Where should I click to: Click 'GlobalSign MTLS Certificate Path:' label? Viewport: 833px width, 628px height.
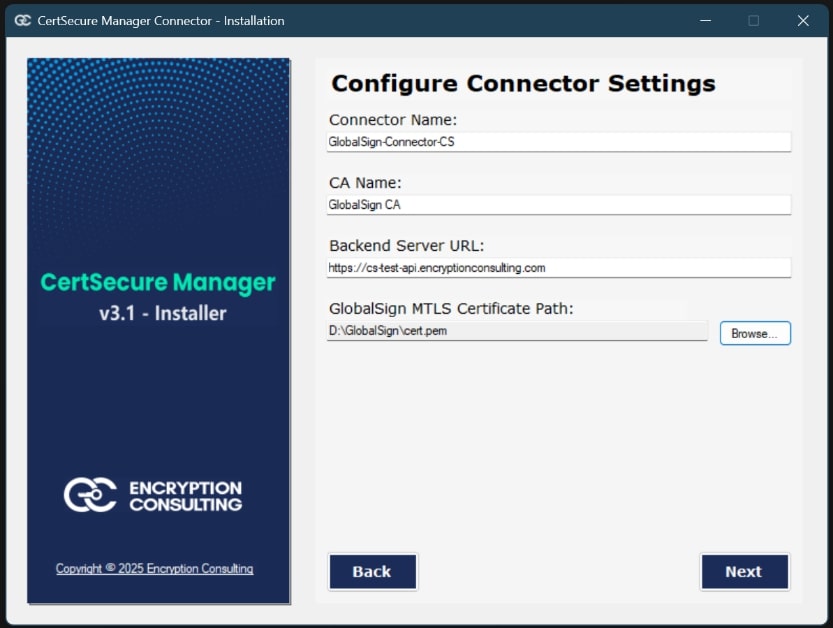coord(451,308)
